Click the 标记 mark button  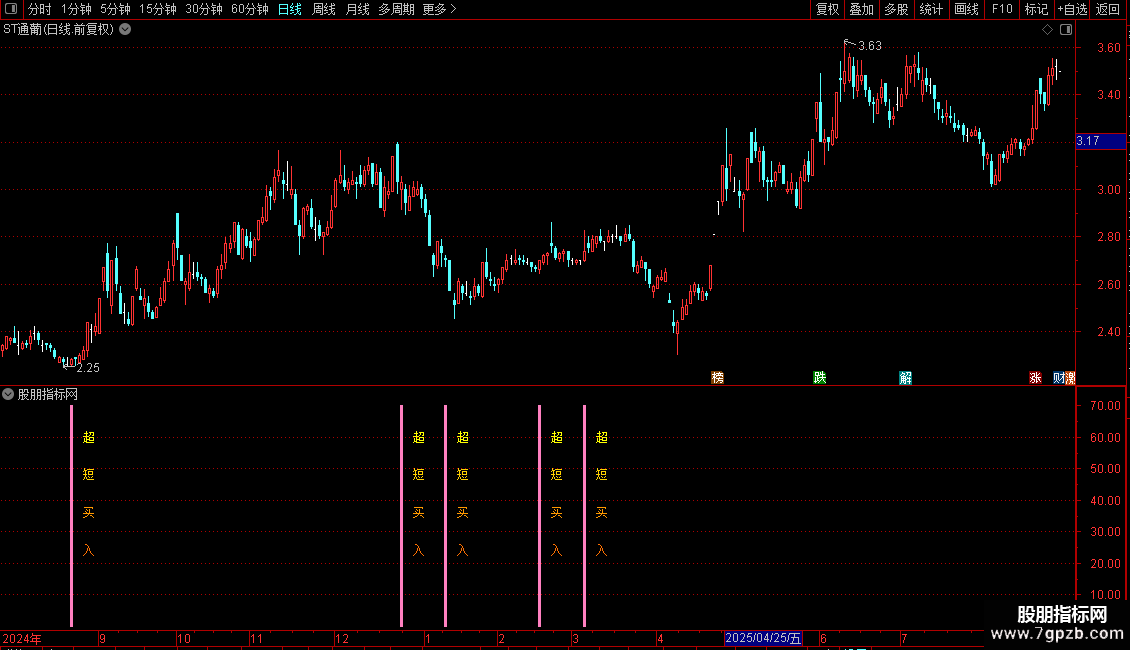(x=1036, y=9)
